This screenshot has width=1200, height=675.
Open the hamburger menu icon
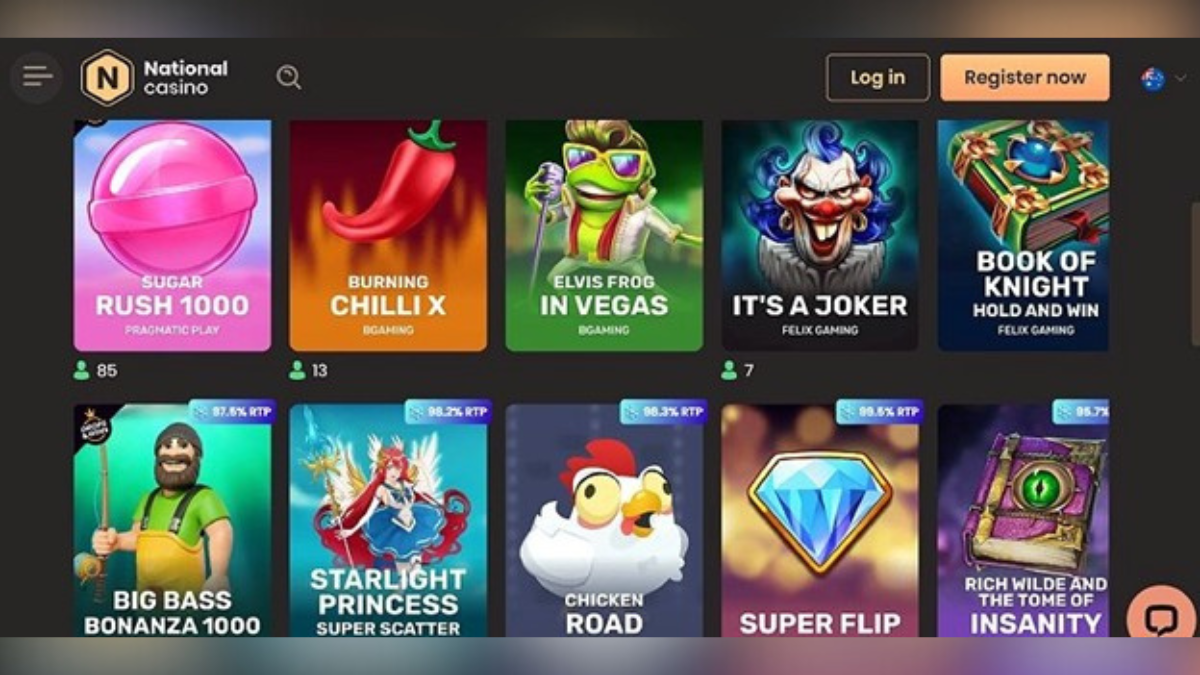[37, 77]
